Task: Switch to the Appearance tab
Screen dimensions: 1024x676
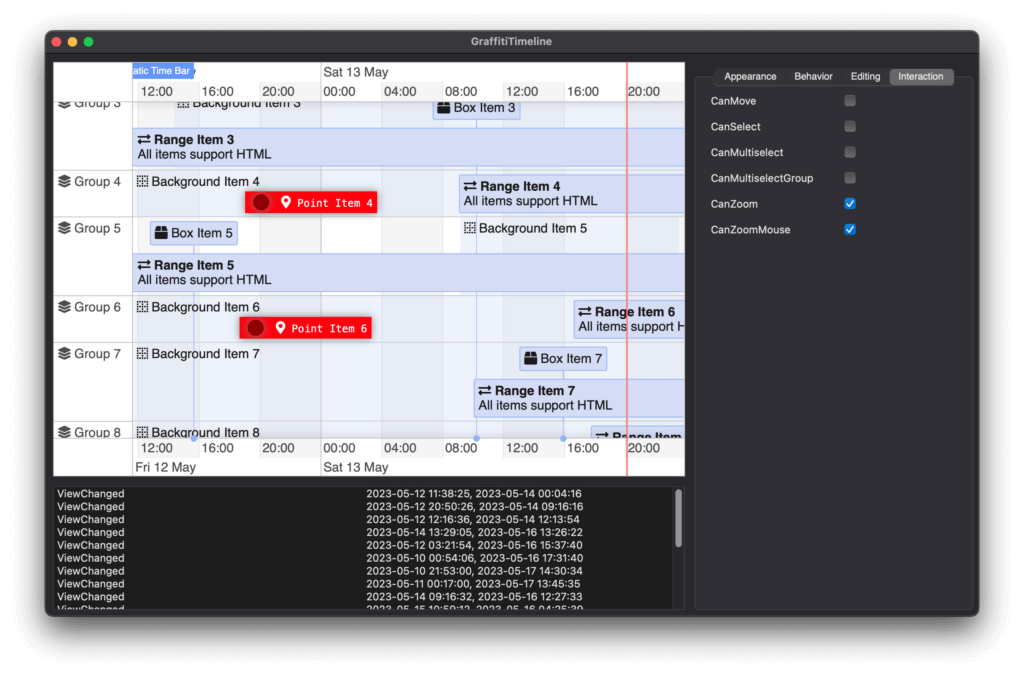Action: [750, 76]
